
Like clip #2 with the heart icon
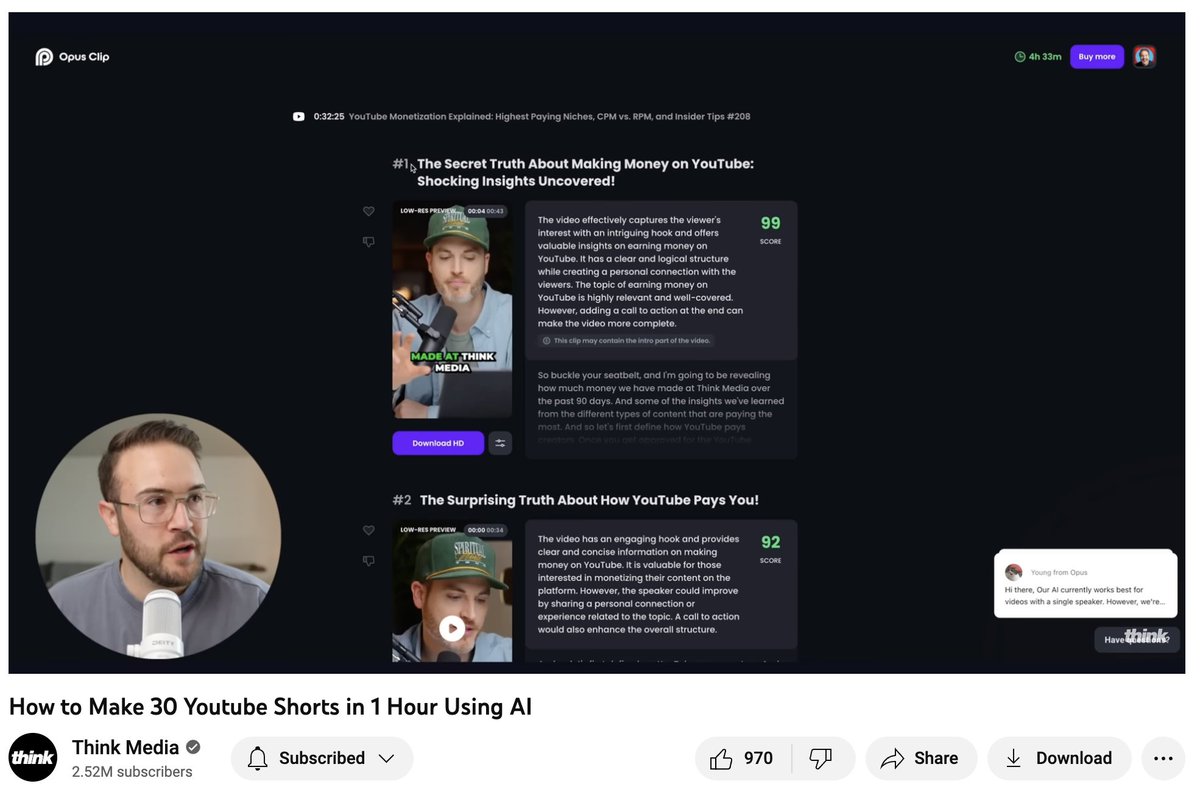pyautogui.click(x=368, y=530)
